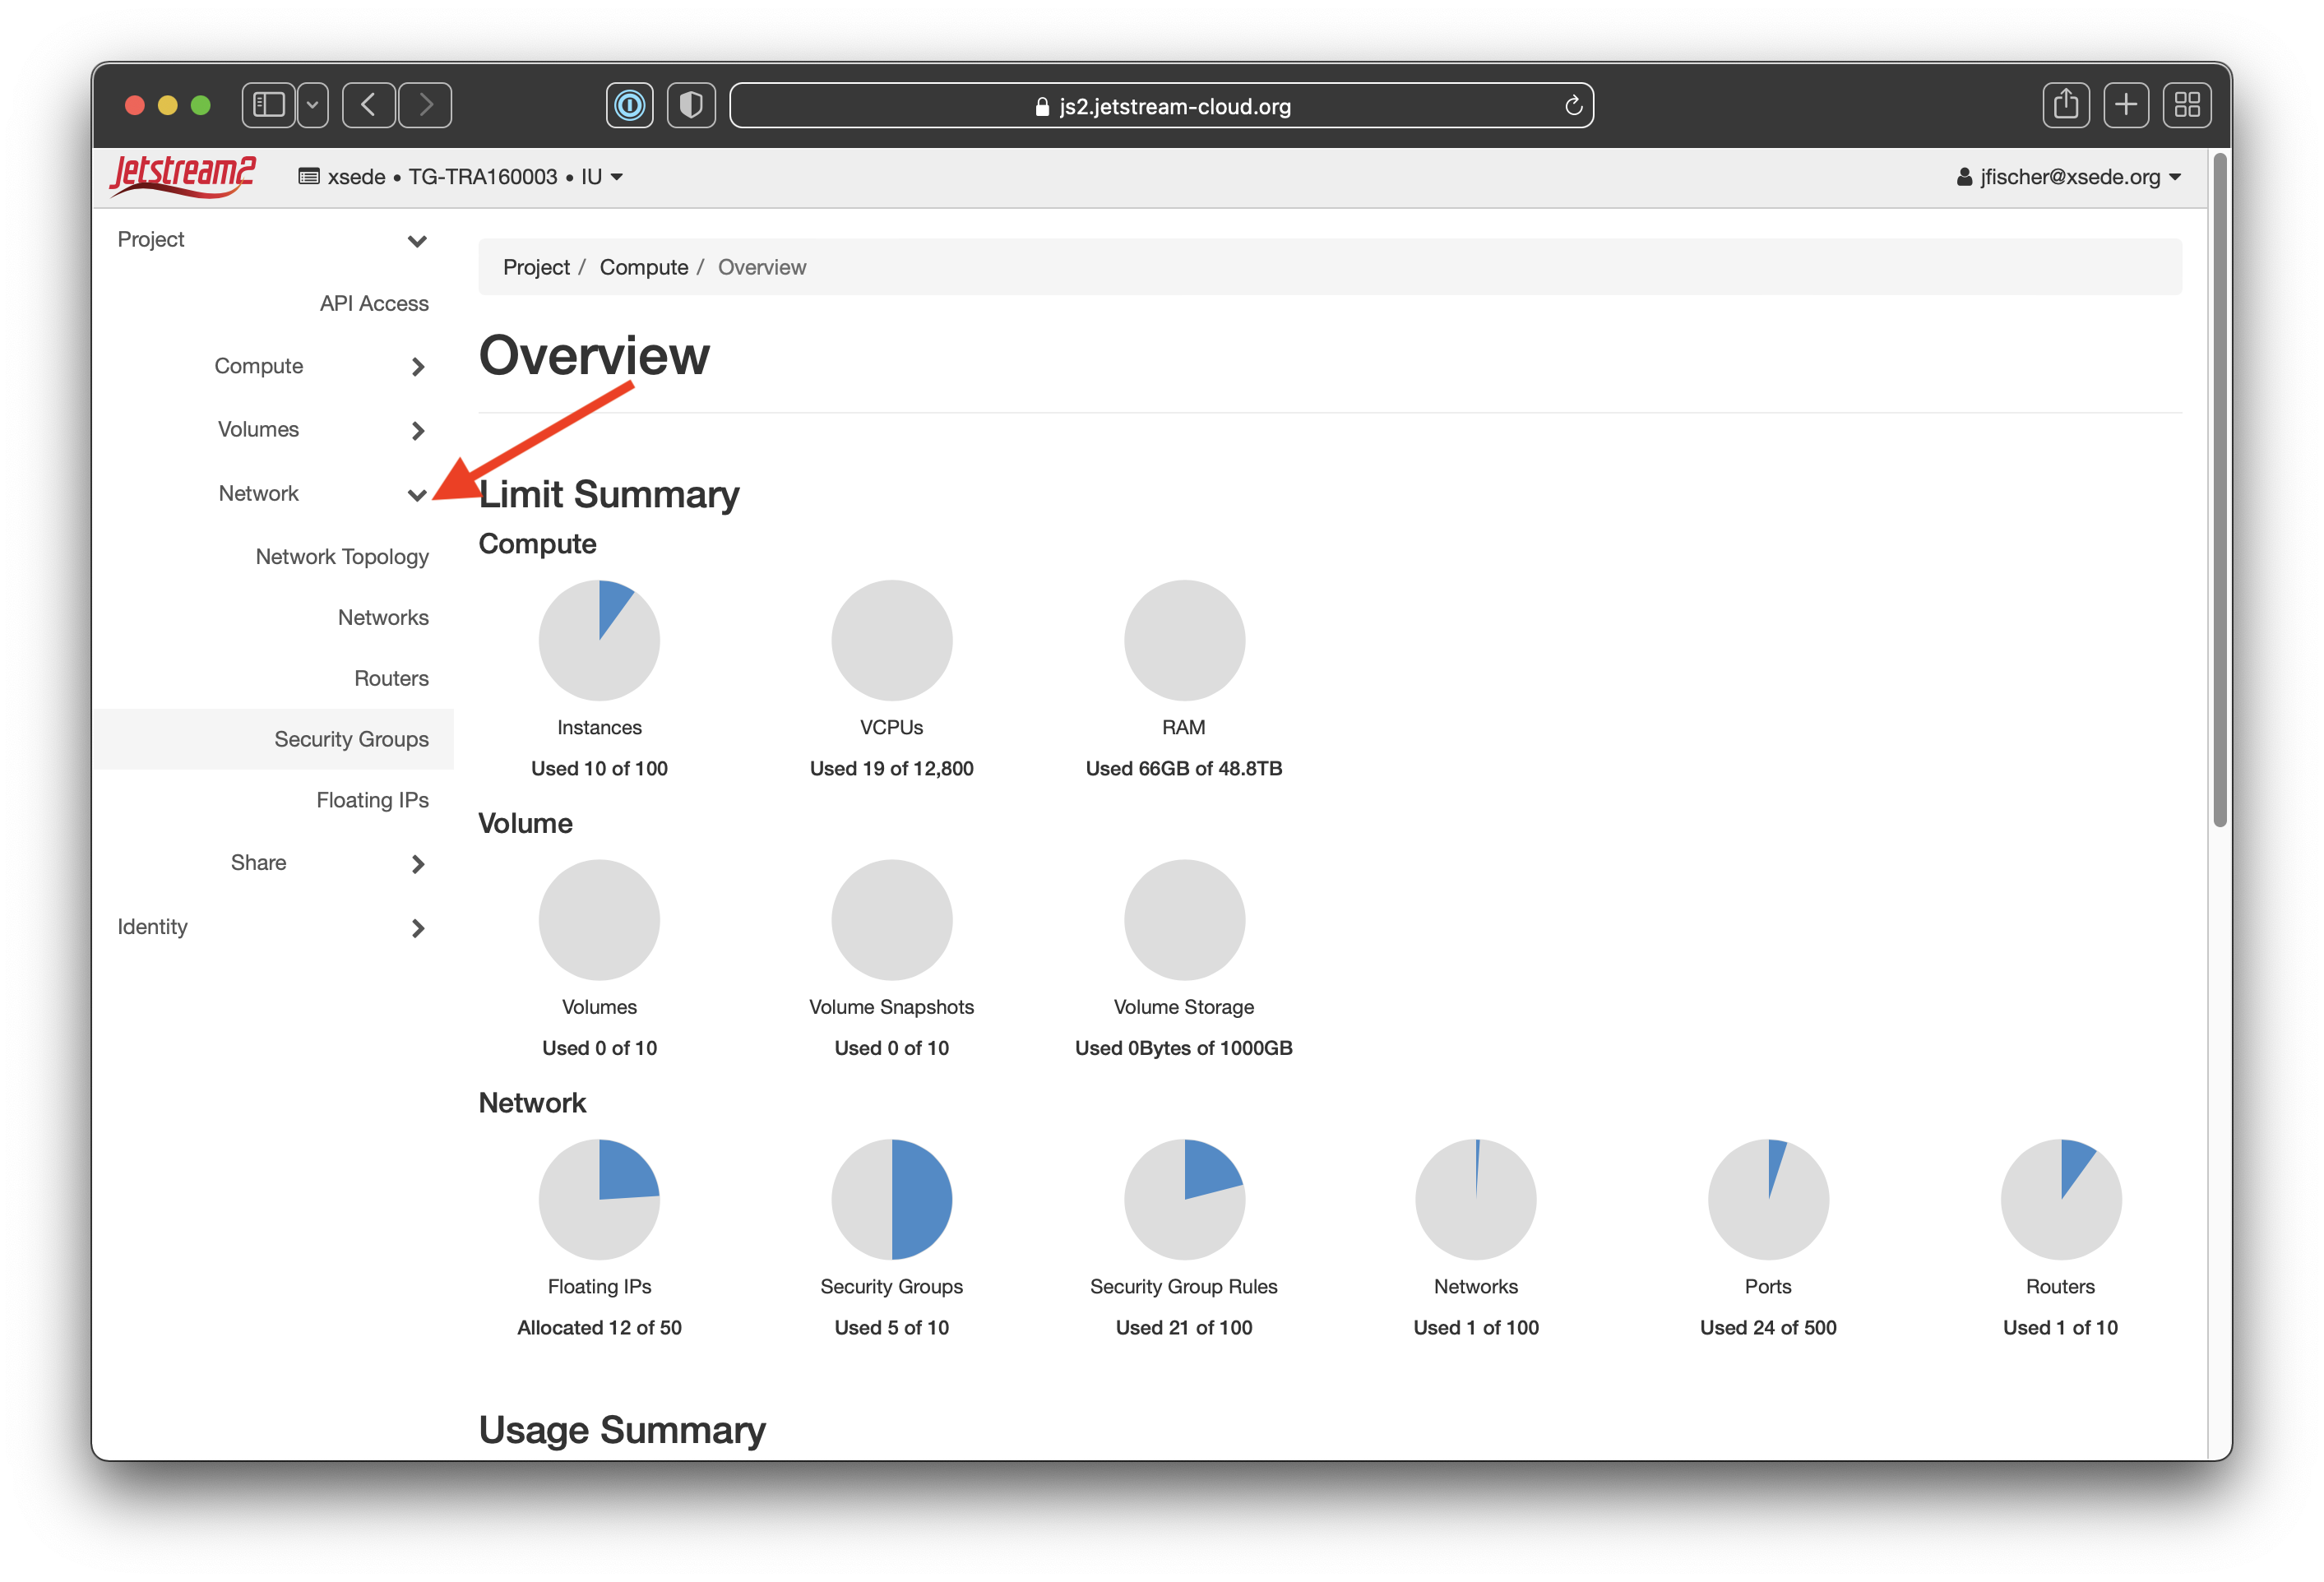Toggle Safari sidebar icon
2324x1582 pixels.
268,105
